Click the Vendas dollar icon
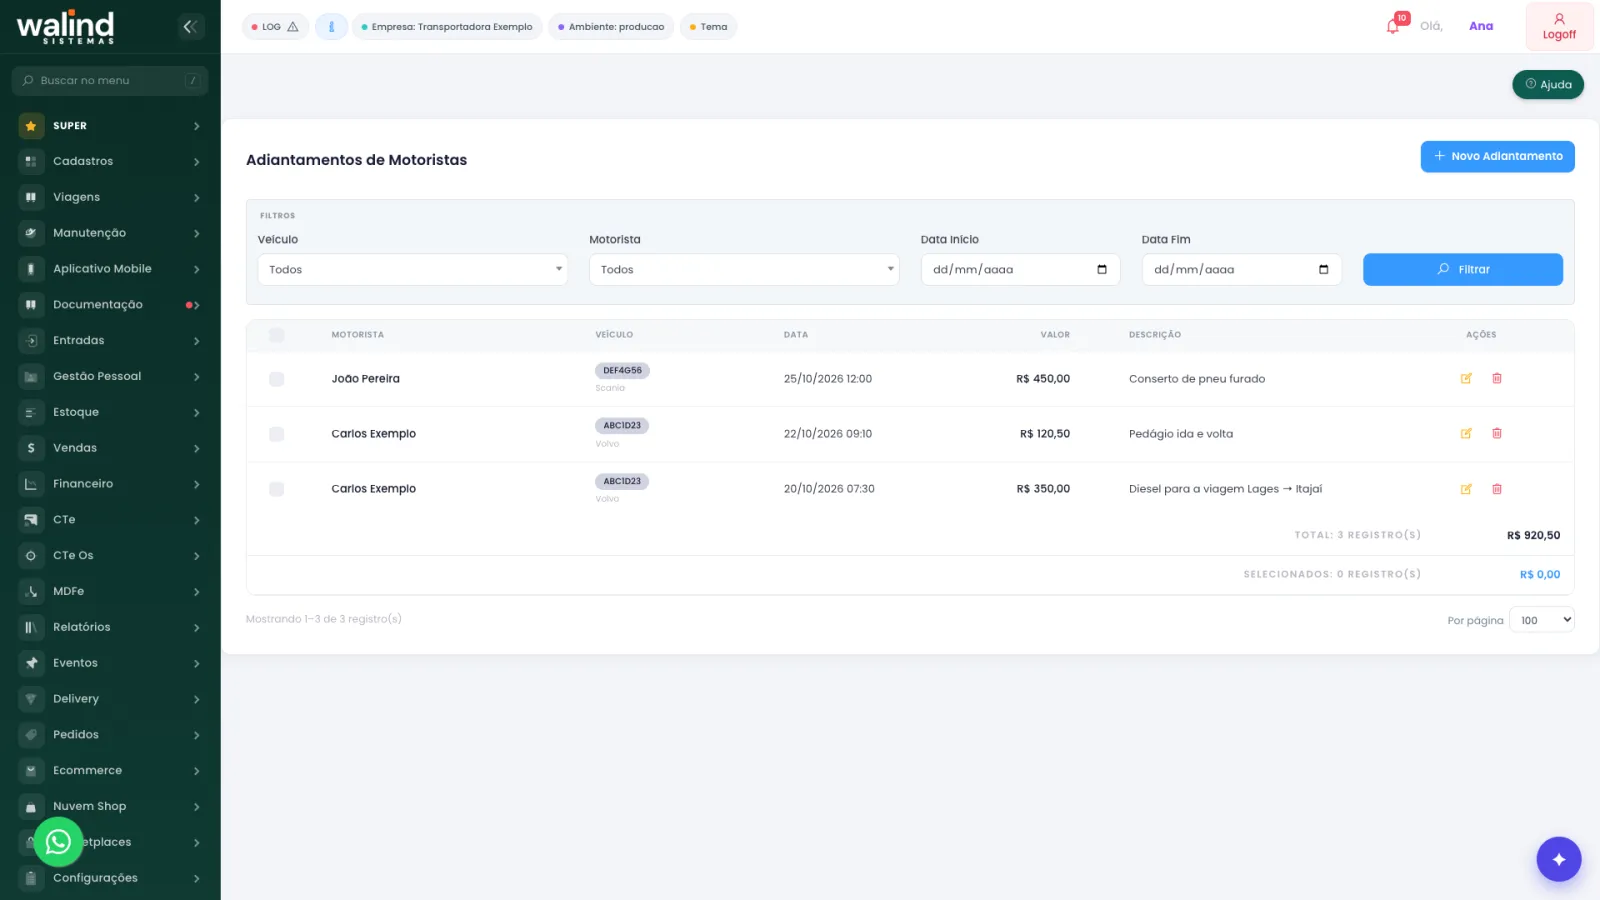1600x900 pixels. 31,448
